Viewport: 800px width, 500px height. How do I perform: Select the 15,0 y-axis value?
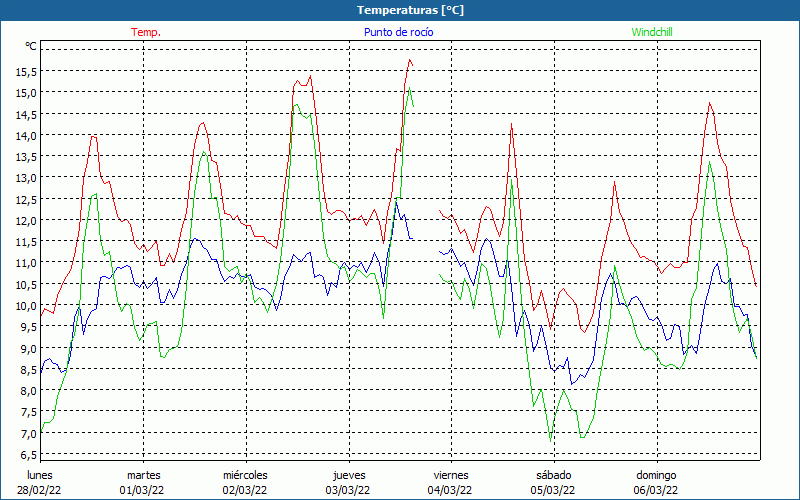point(27,93)
